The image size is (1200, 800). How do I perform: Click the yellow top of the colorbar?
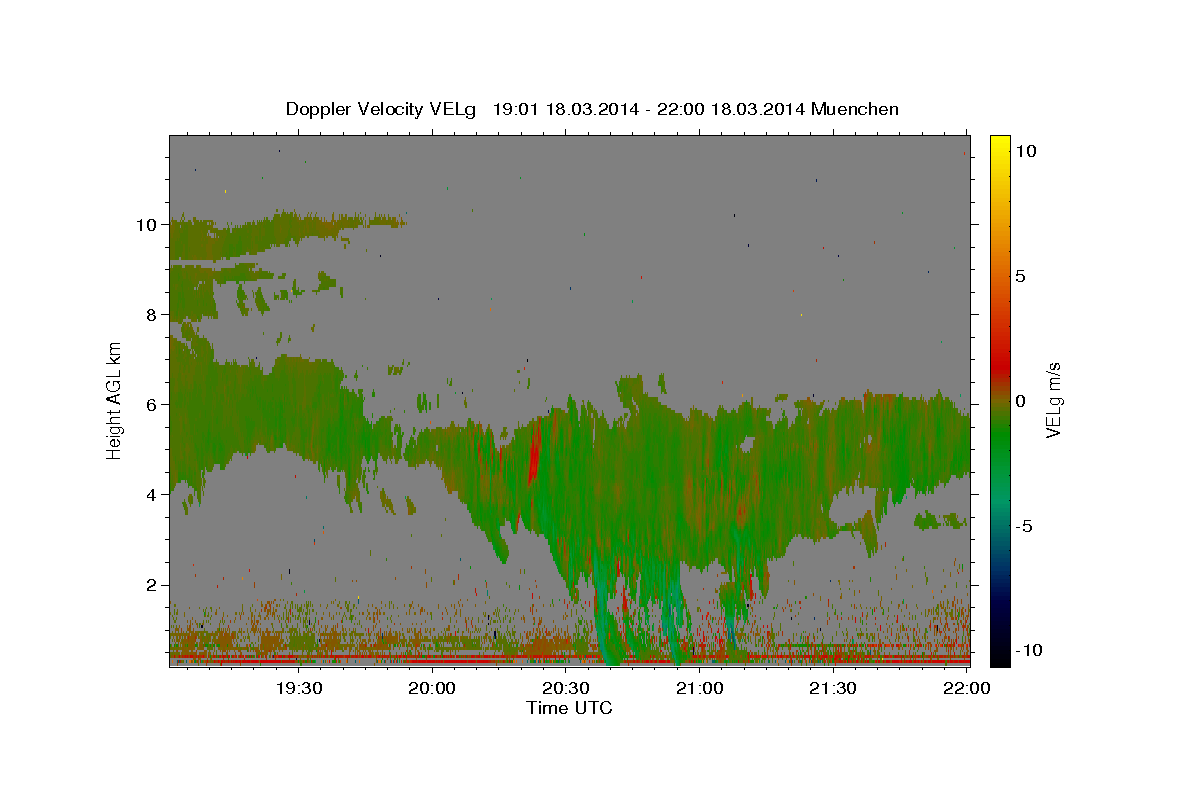click(1000, 142)
